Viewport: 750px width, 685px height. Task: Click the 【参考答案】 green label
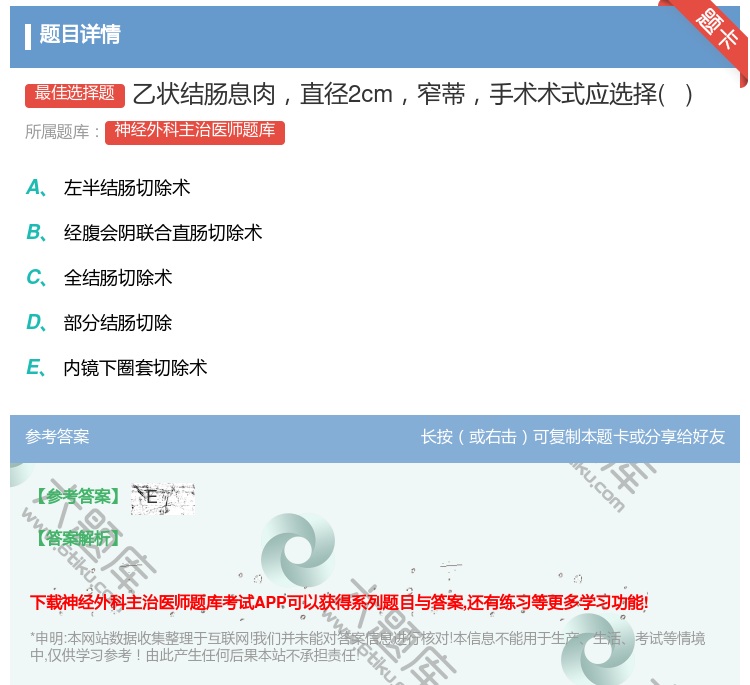[x=76, y=497]
